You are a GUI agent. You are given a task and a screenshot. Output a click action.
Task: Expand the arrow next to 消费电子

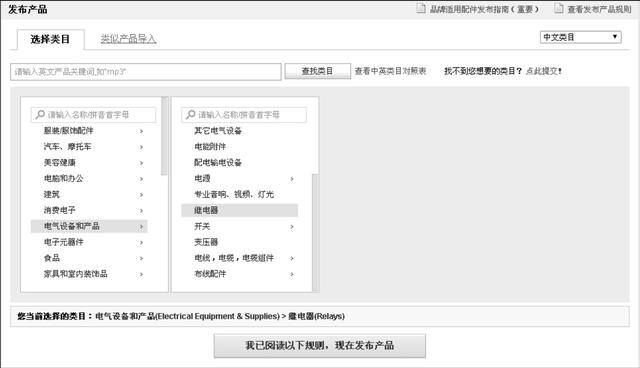141,211
